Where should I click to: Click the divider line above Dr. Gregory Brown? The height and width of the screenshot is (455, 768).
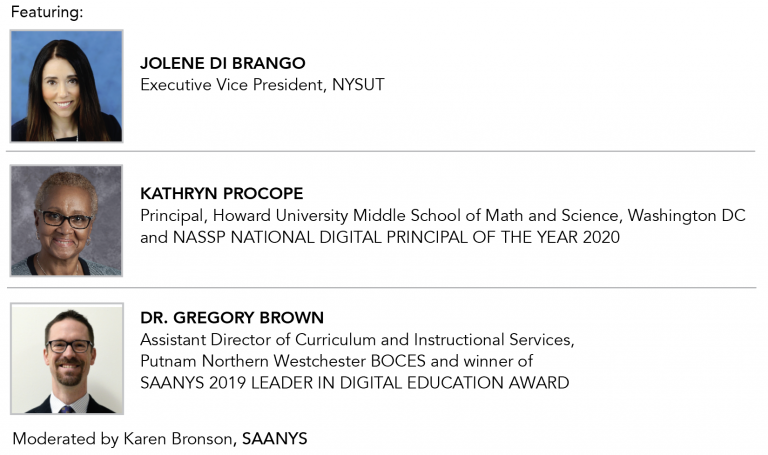click(x=382, y=287)
